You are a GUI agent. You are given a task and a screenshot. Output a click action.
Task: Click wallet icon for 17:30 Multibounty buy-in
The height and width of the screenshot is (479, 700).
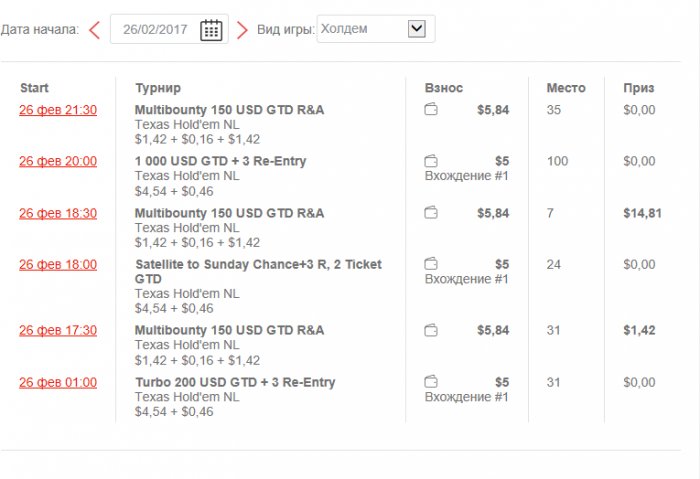point(431,330)
